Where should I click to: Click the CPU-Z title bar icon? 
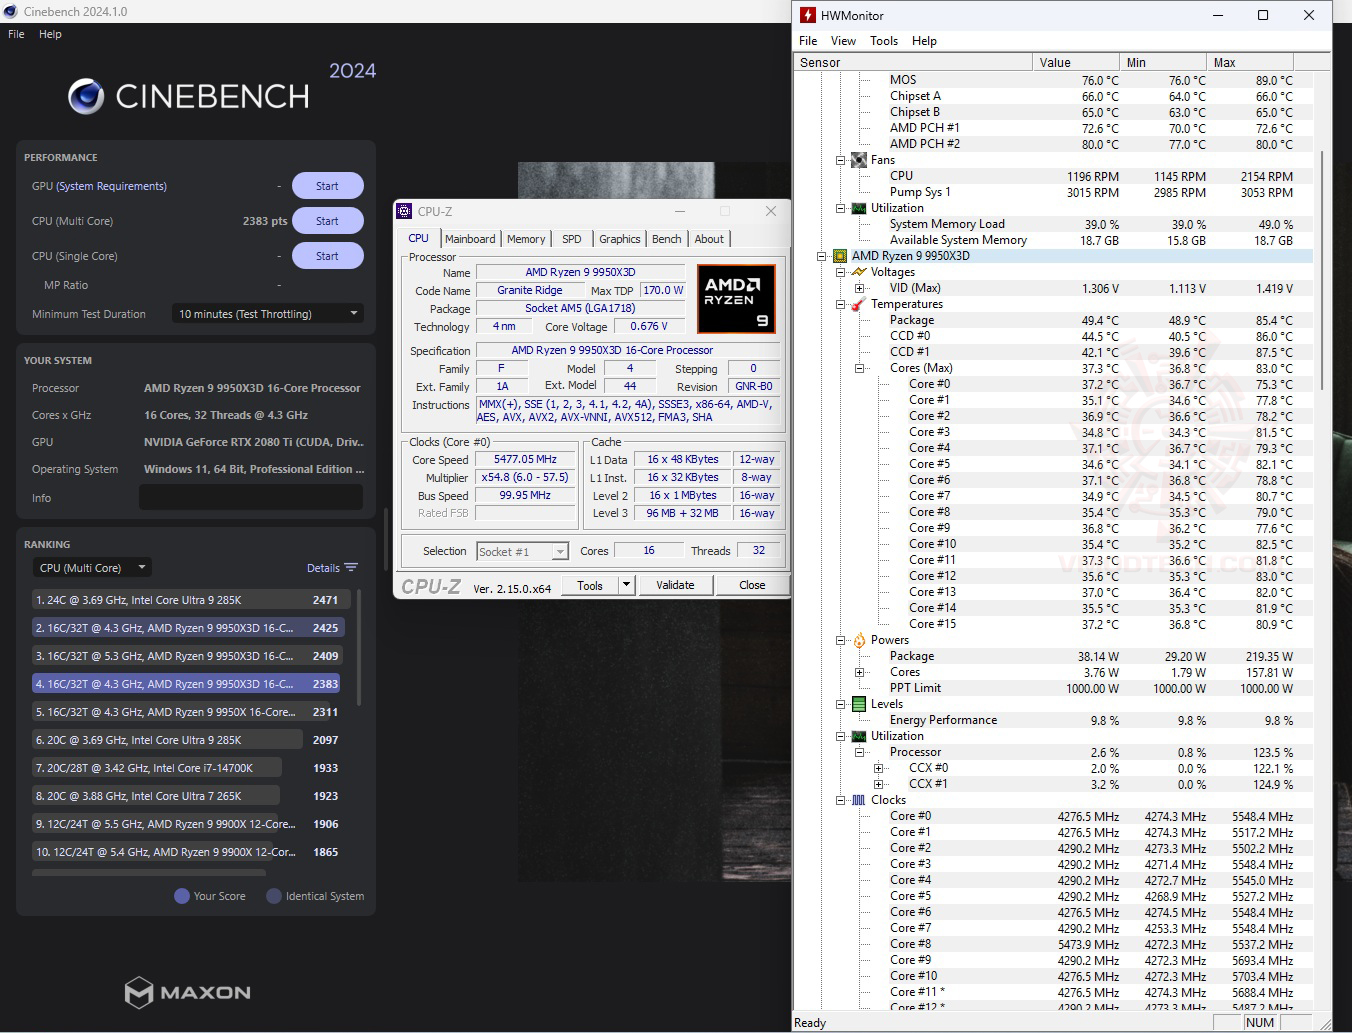tap(404, 211)
